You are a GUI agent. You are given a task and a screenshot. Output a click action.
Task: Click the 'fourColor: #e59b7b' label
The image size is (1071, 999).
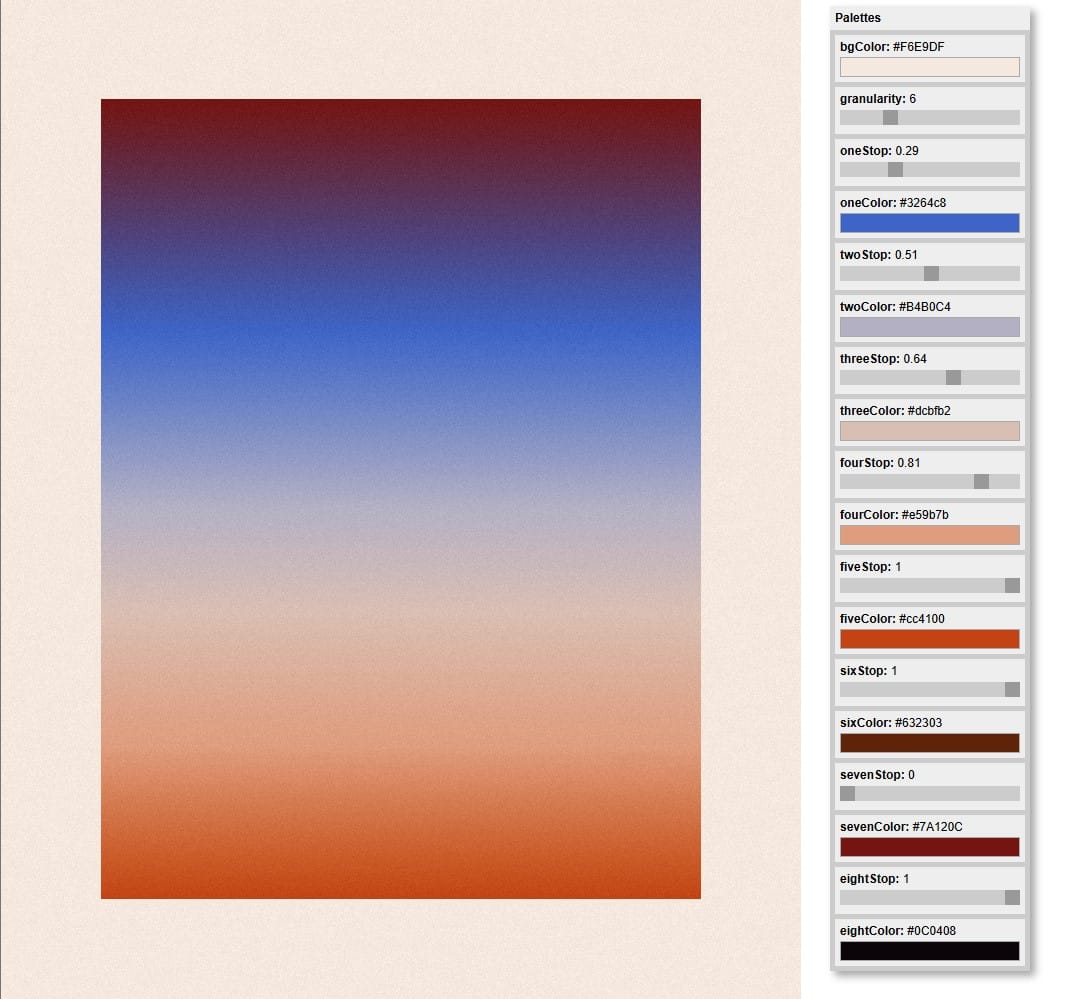(894, 514)
